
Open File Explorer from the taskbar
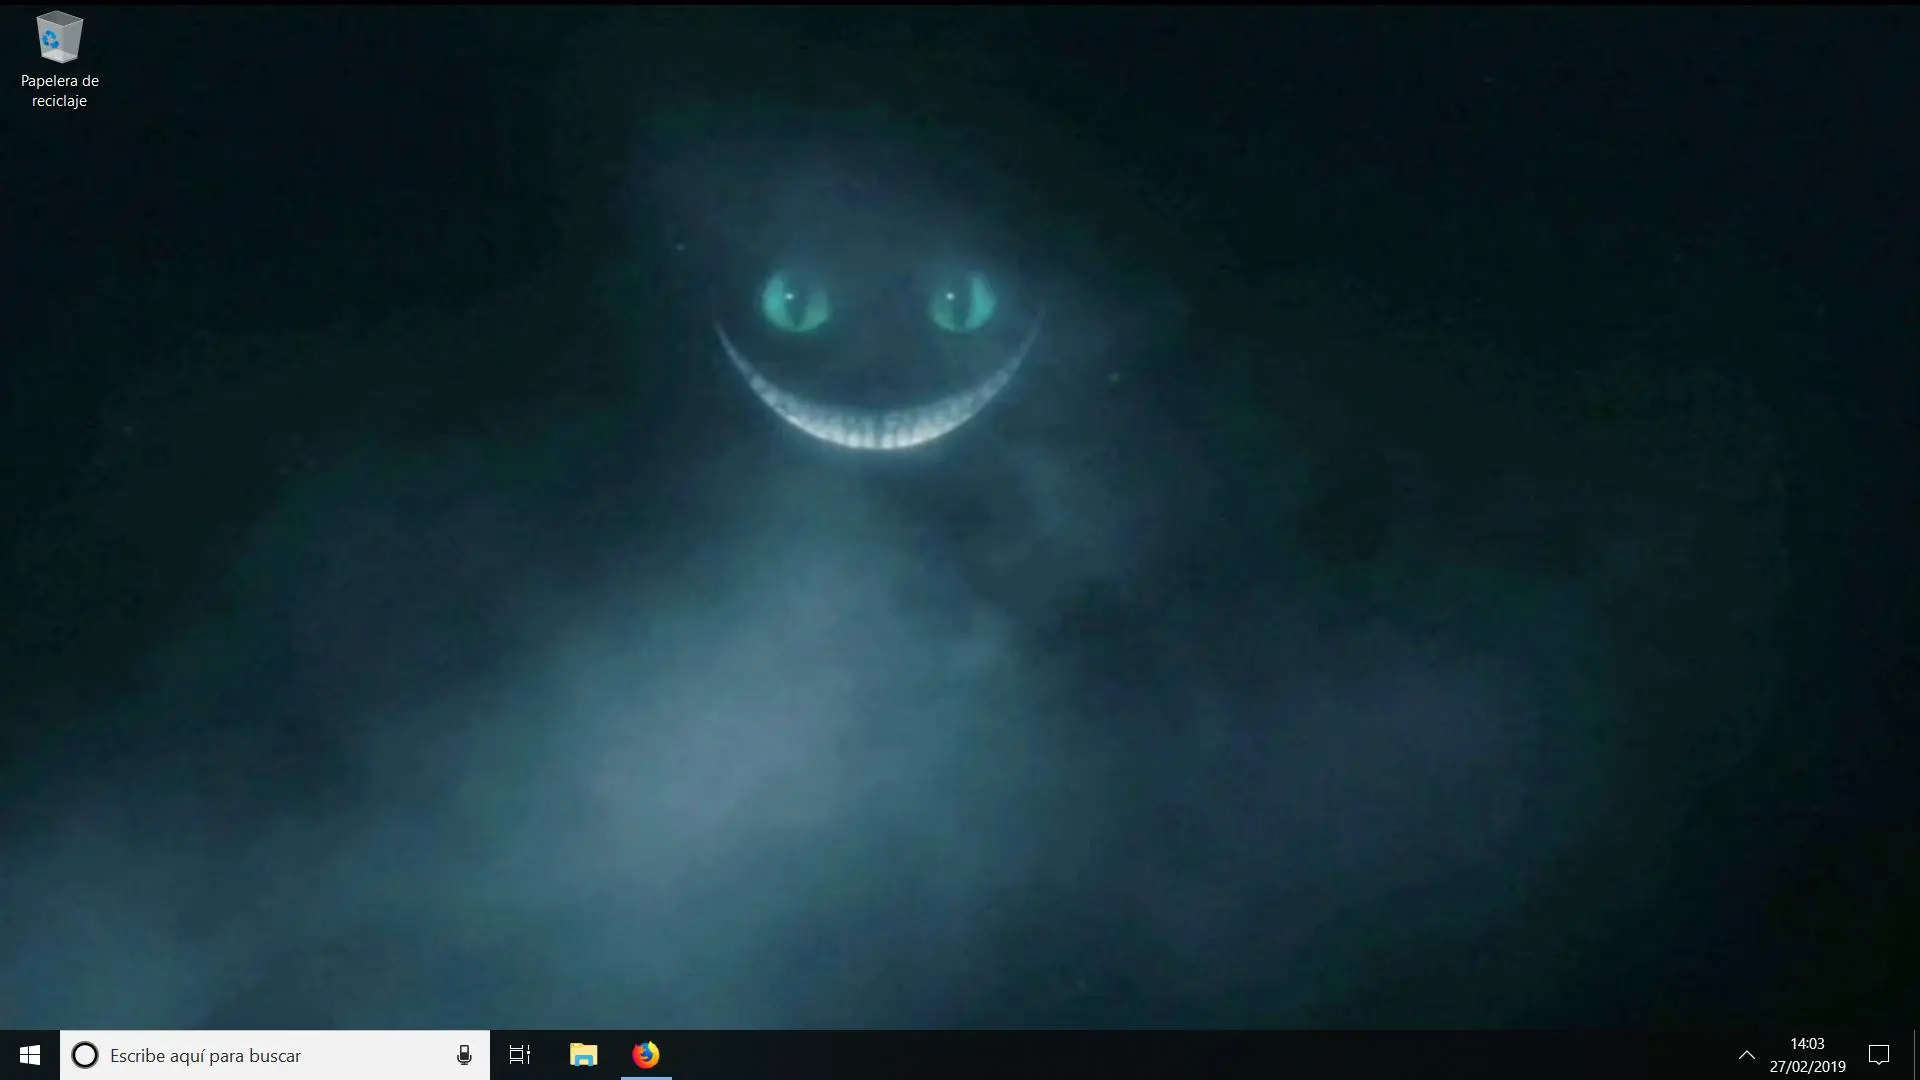pyautogui.click(x=583, y=1055)
